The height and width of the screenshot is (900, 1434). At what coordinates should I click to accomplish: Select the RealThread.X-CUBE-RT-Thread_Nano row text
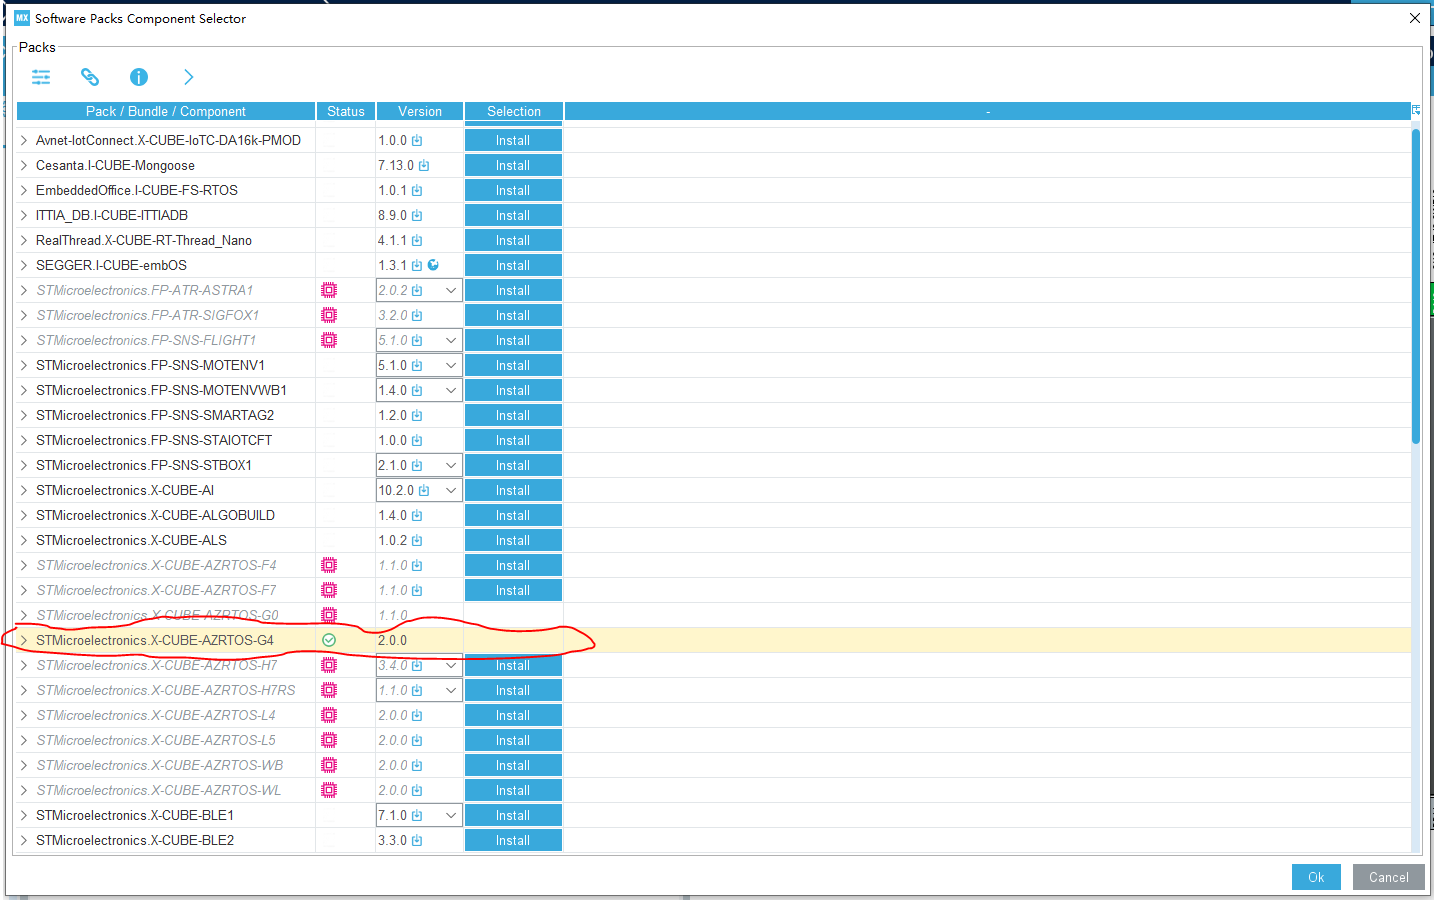pyautogui.click(x=144, y=240)
